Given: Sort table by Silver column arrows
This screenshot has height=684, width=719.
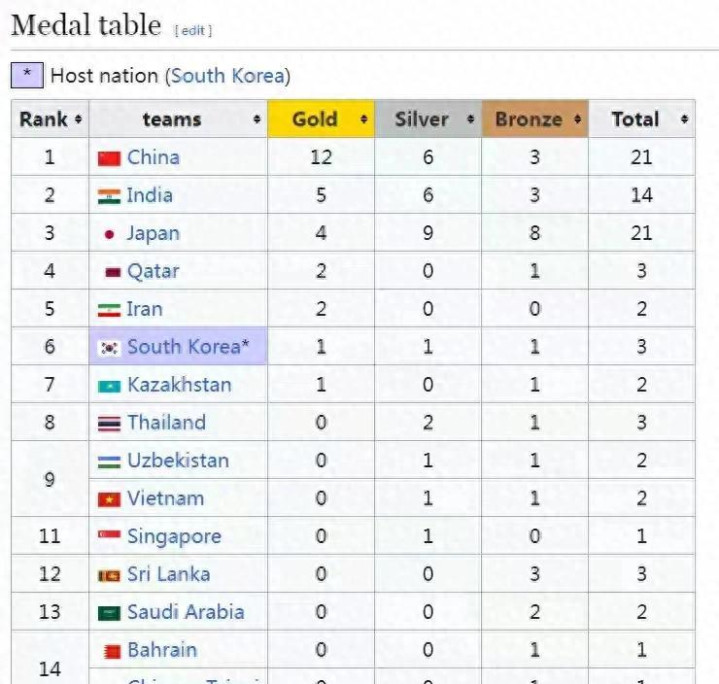Looking at the screenshot, I should 470,119.
